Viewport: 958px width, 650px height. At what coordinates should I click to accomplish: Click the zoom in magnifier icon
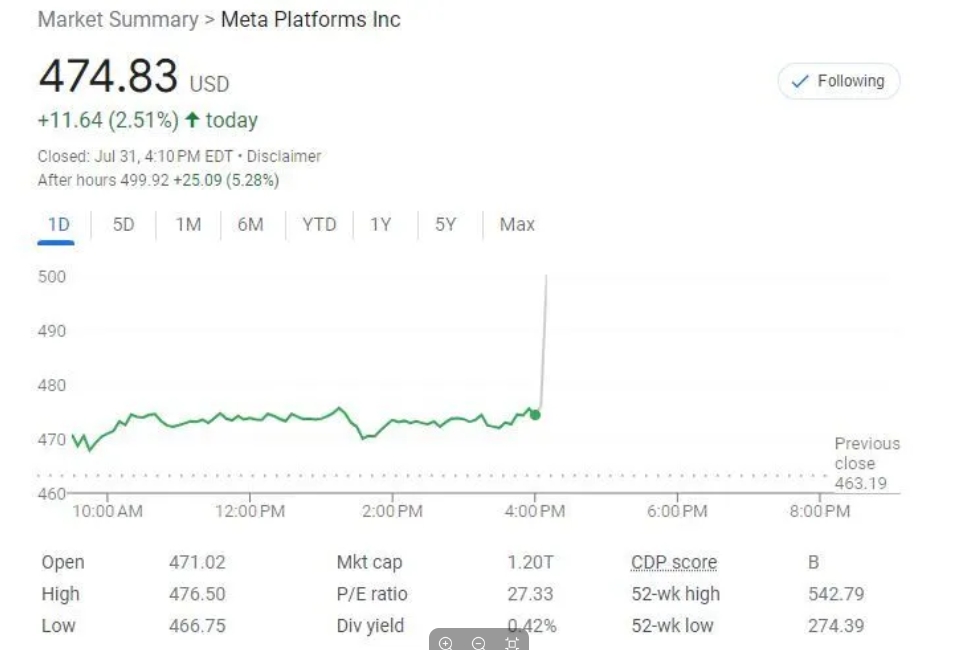tap(446, 643)
